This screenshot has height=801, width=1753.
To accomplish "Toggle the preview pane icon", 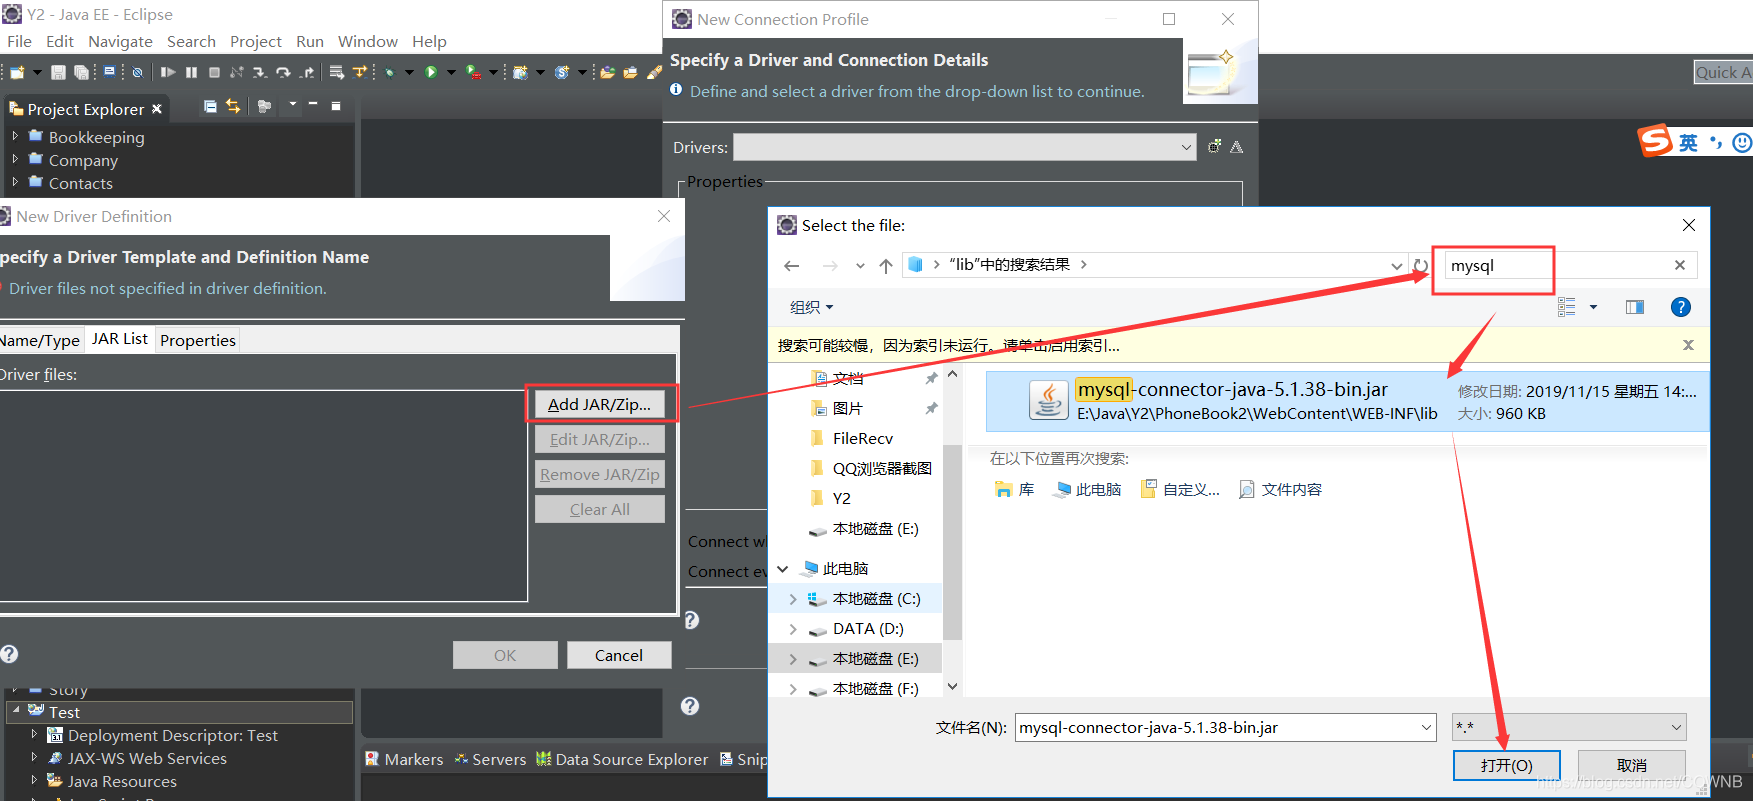I will pos(1635,307).
